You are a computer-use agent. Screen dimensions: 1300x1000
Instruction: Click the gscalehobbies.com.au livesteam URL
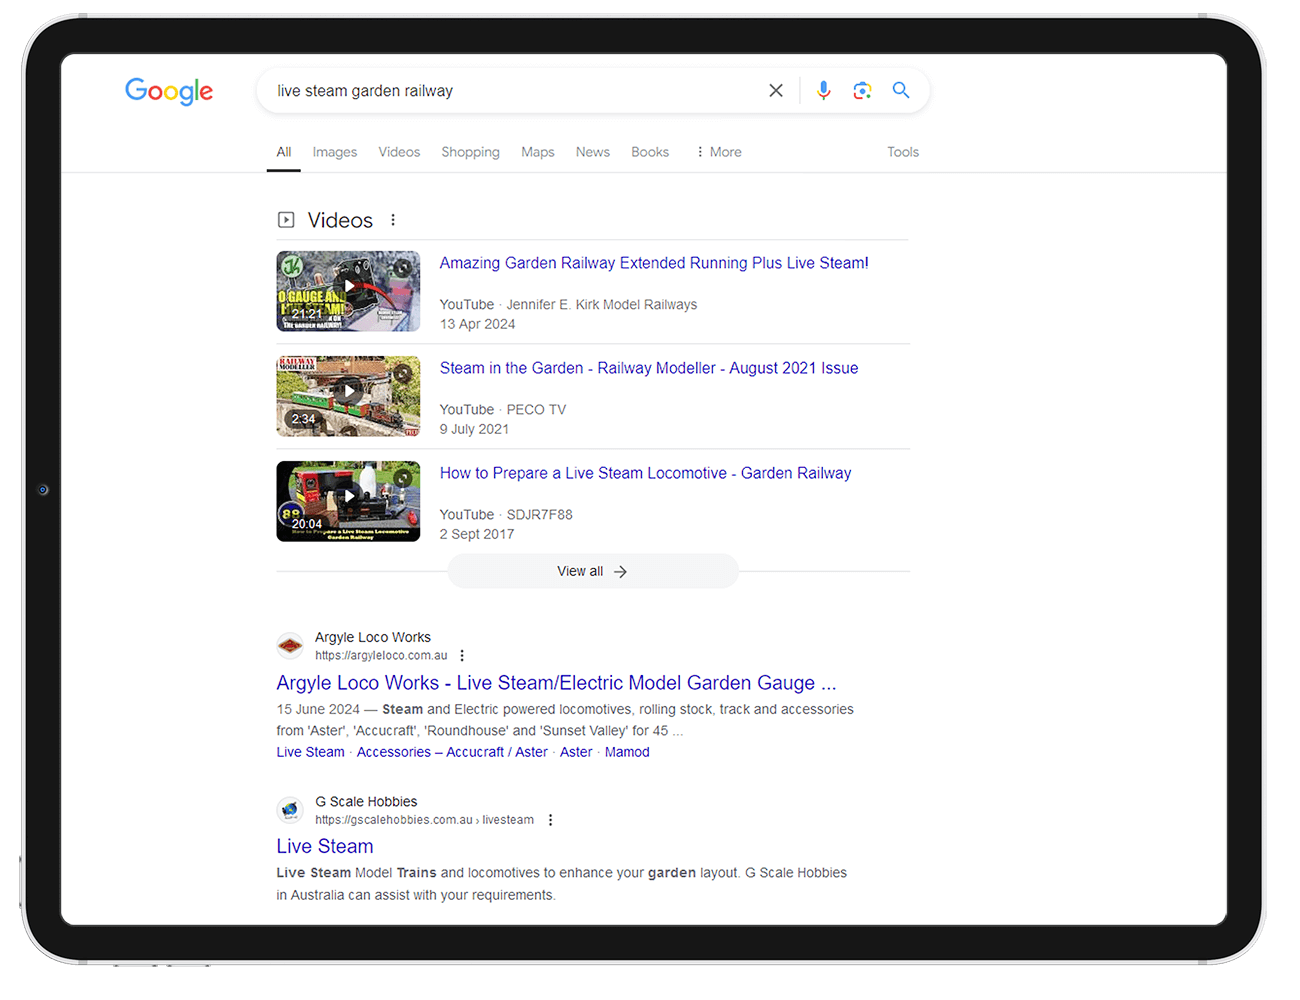click(424, 820)
